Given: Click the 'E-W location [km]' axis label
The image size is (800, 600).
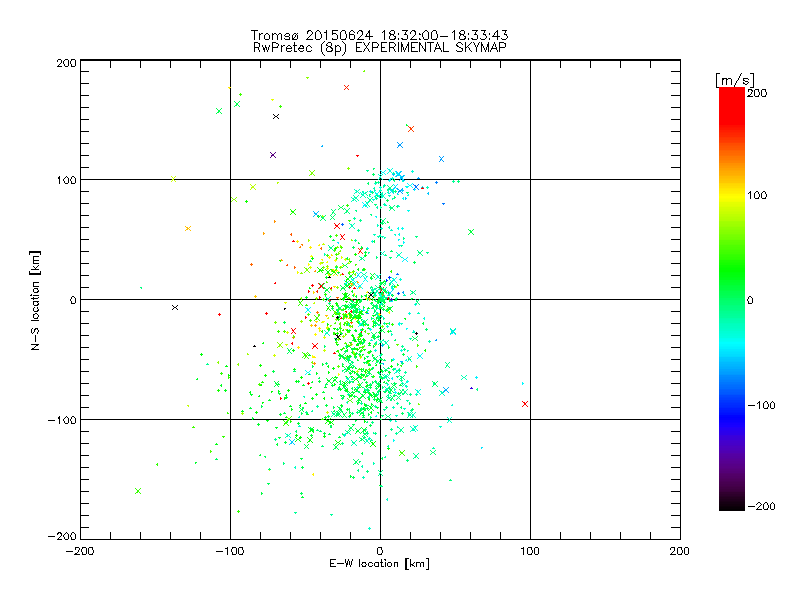Looking at the screenshot, I should click(379, 564).
